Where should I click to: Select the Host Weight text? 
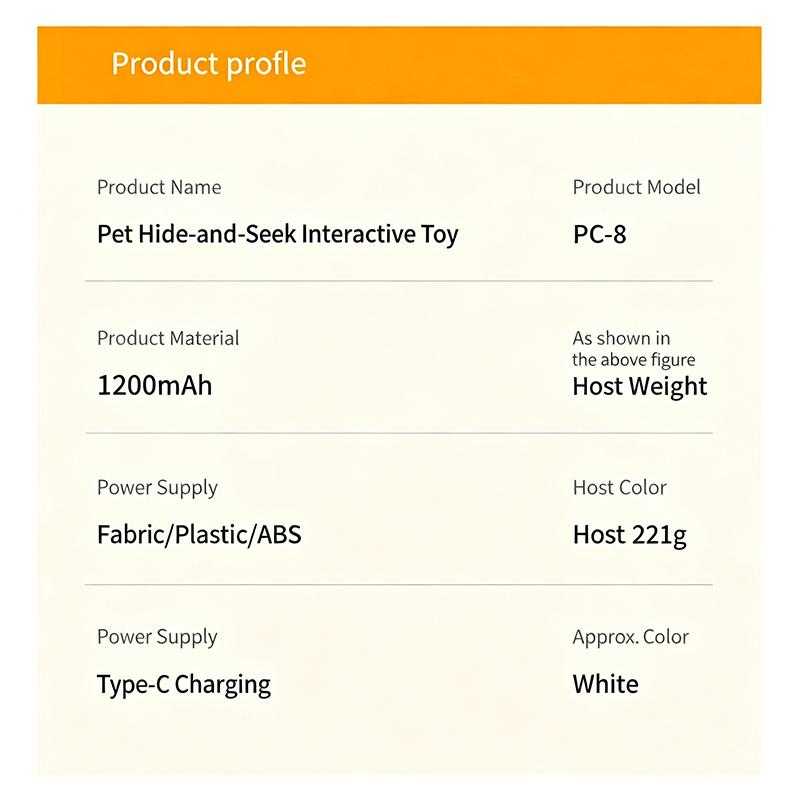tap(640, 386)
